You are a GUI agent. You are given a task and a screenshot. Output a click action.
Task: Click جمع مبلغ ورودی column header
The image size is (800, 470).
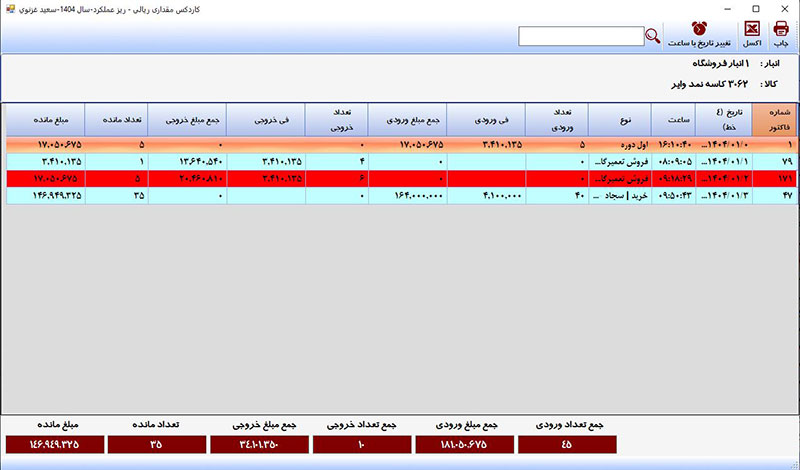[407, 119]
